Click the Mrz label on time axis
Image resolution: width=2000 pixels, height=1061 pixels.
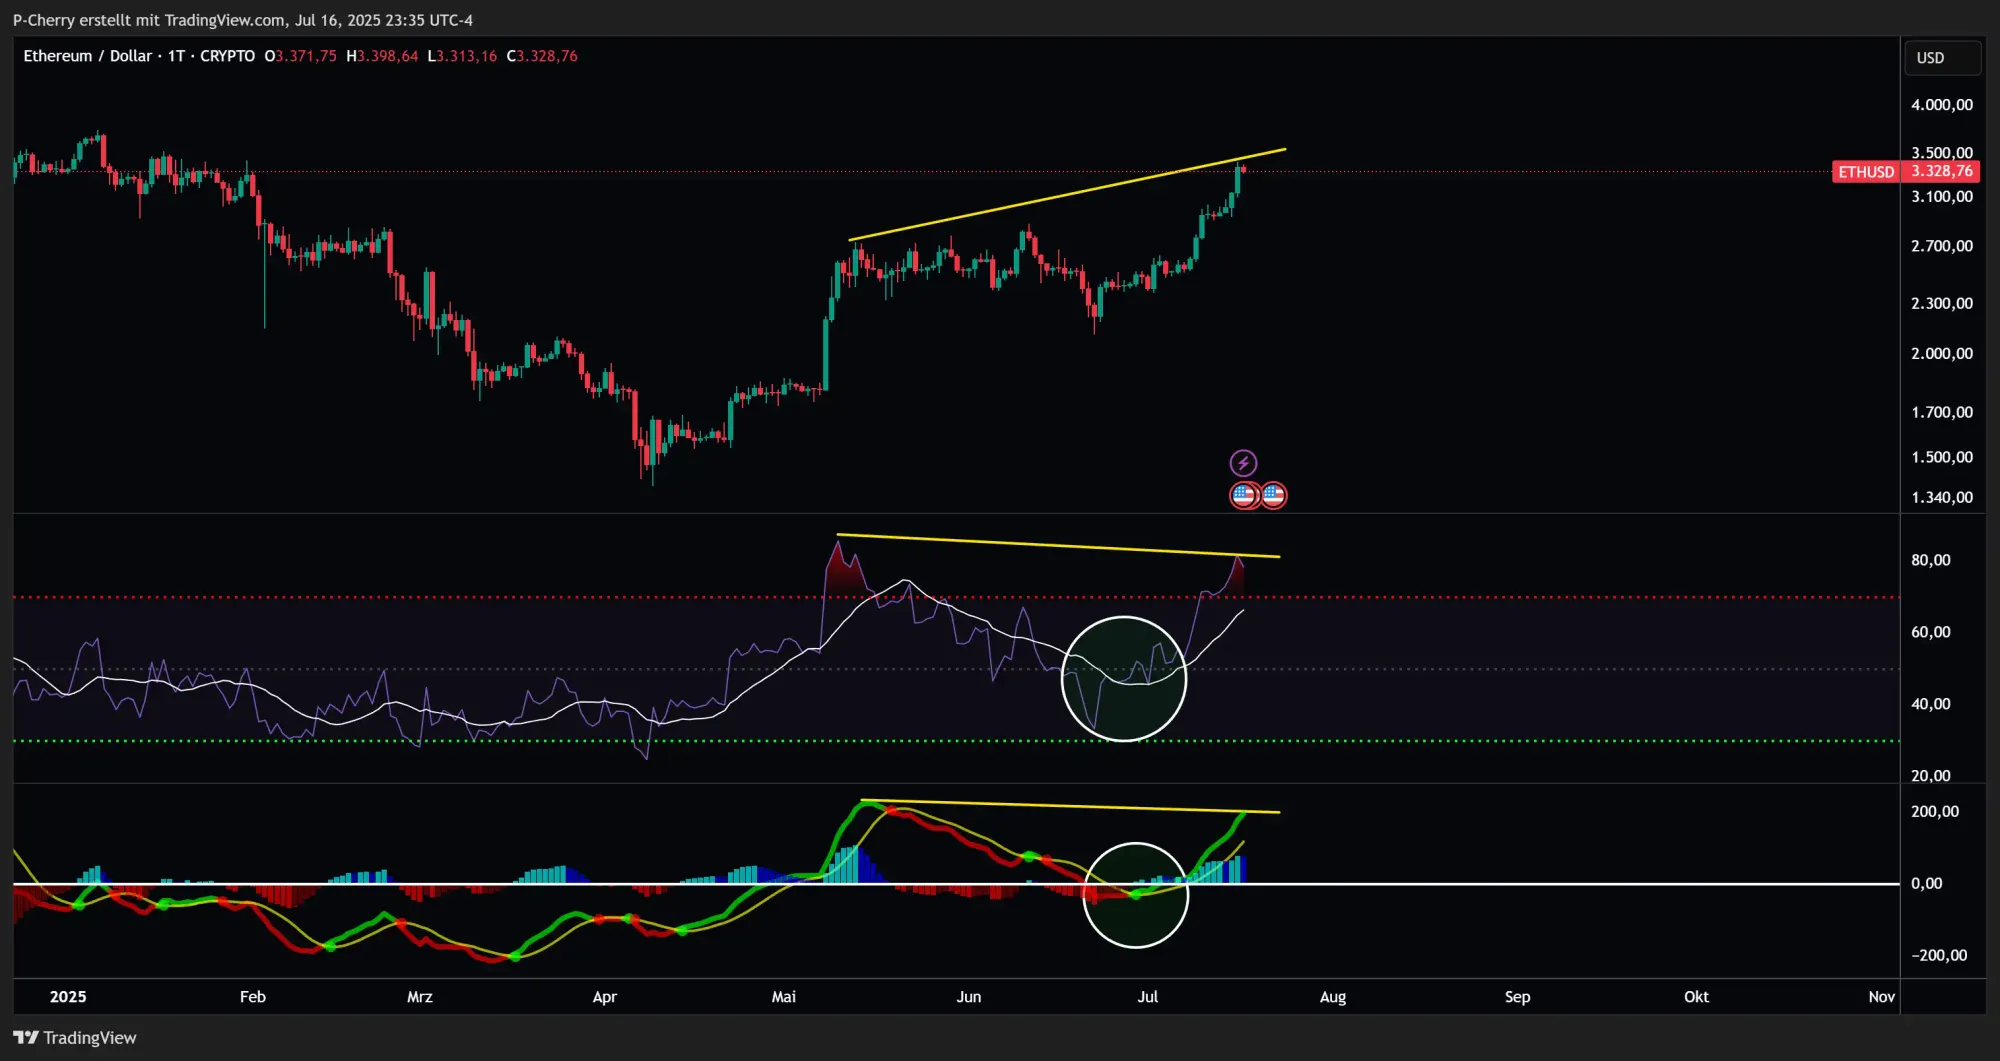(x=420, y=997)
